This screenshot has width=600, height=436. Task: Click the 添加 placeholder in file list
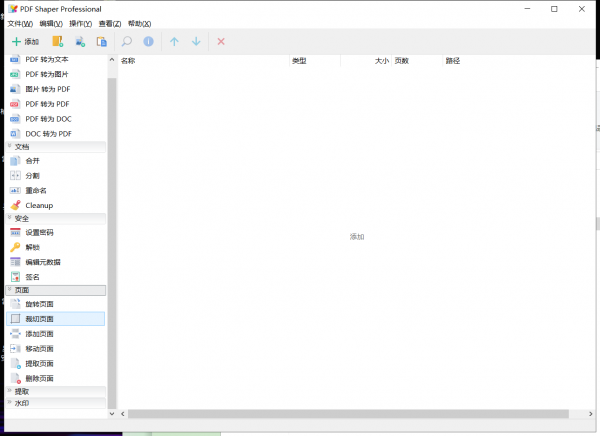pos(357,237)
